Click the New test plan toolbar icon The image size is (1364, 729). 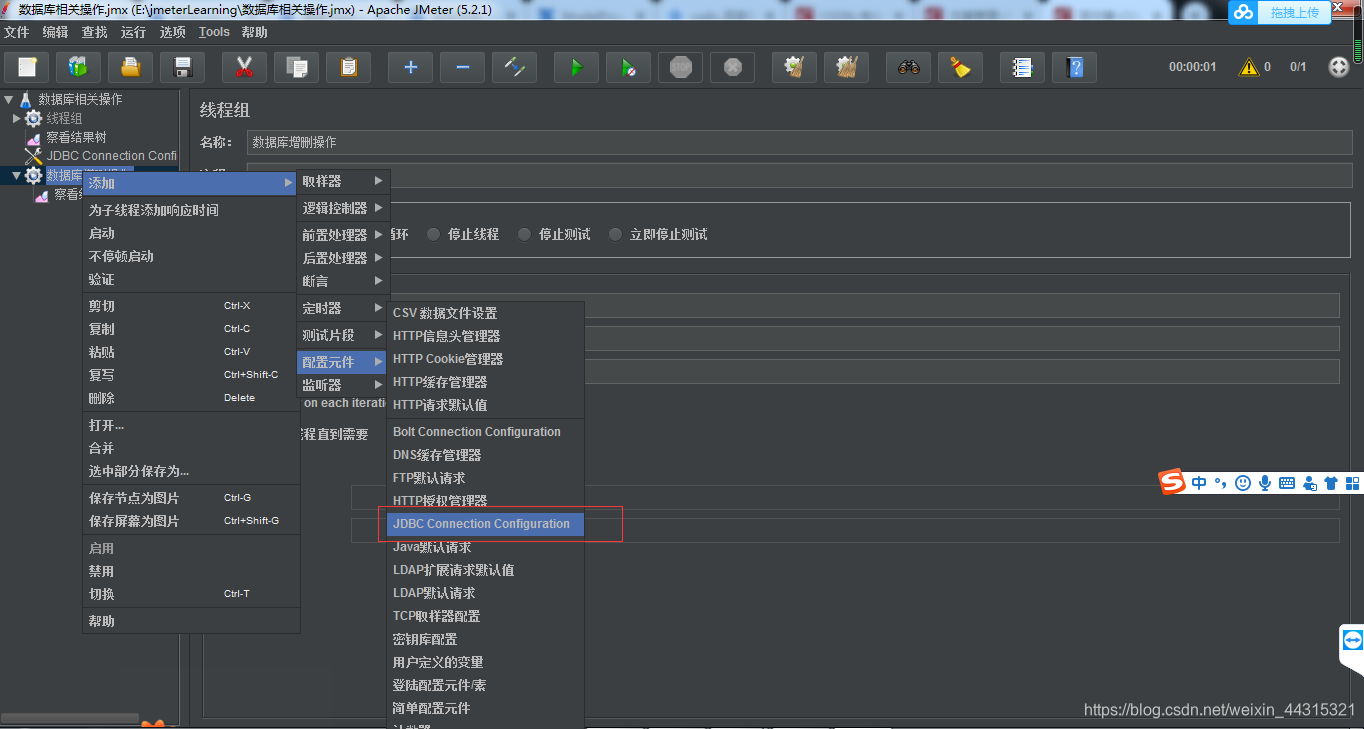pyautogui.click(x=27, y=67)
